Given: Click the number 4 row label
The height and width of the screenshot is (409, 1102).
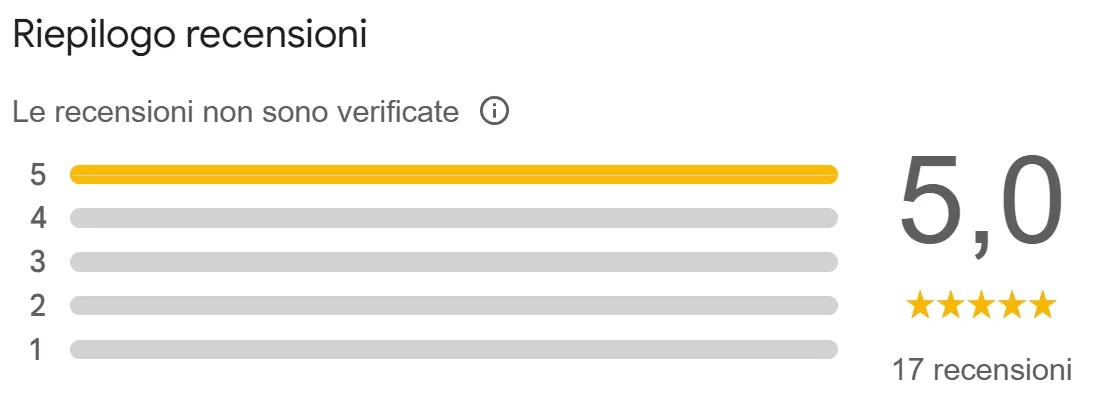Looking at the screenshot, I should [38, 218].
